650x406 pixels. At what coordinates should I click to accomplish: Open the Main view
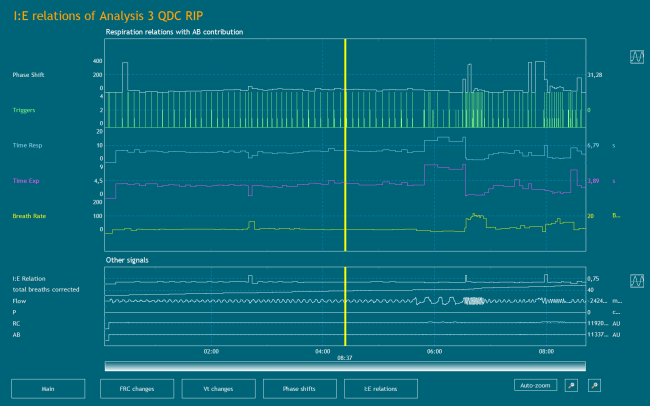(47, 387)
